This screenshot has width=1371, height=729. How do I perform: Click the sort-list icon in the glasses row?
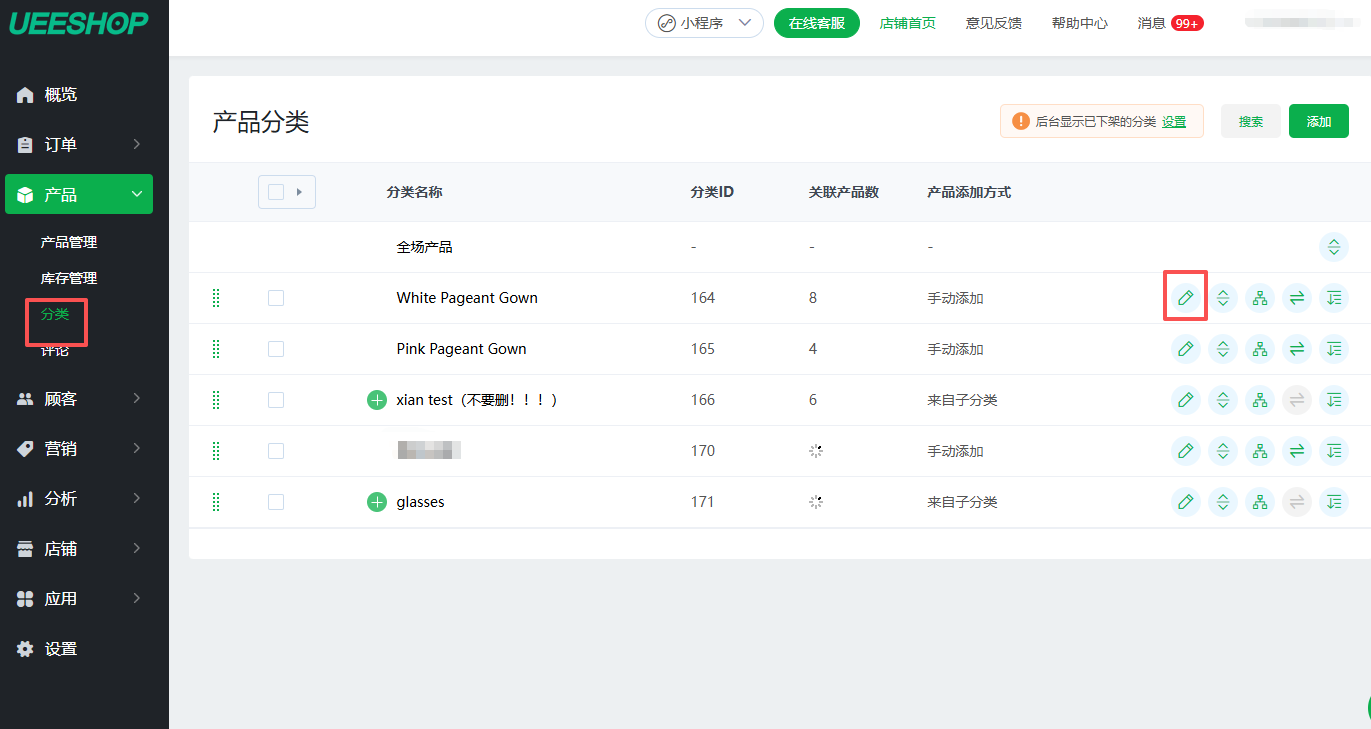click(1334, 502)
